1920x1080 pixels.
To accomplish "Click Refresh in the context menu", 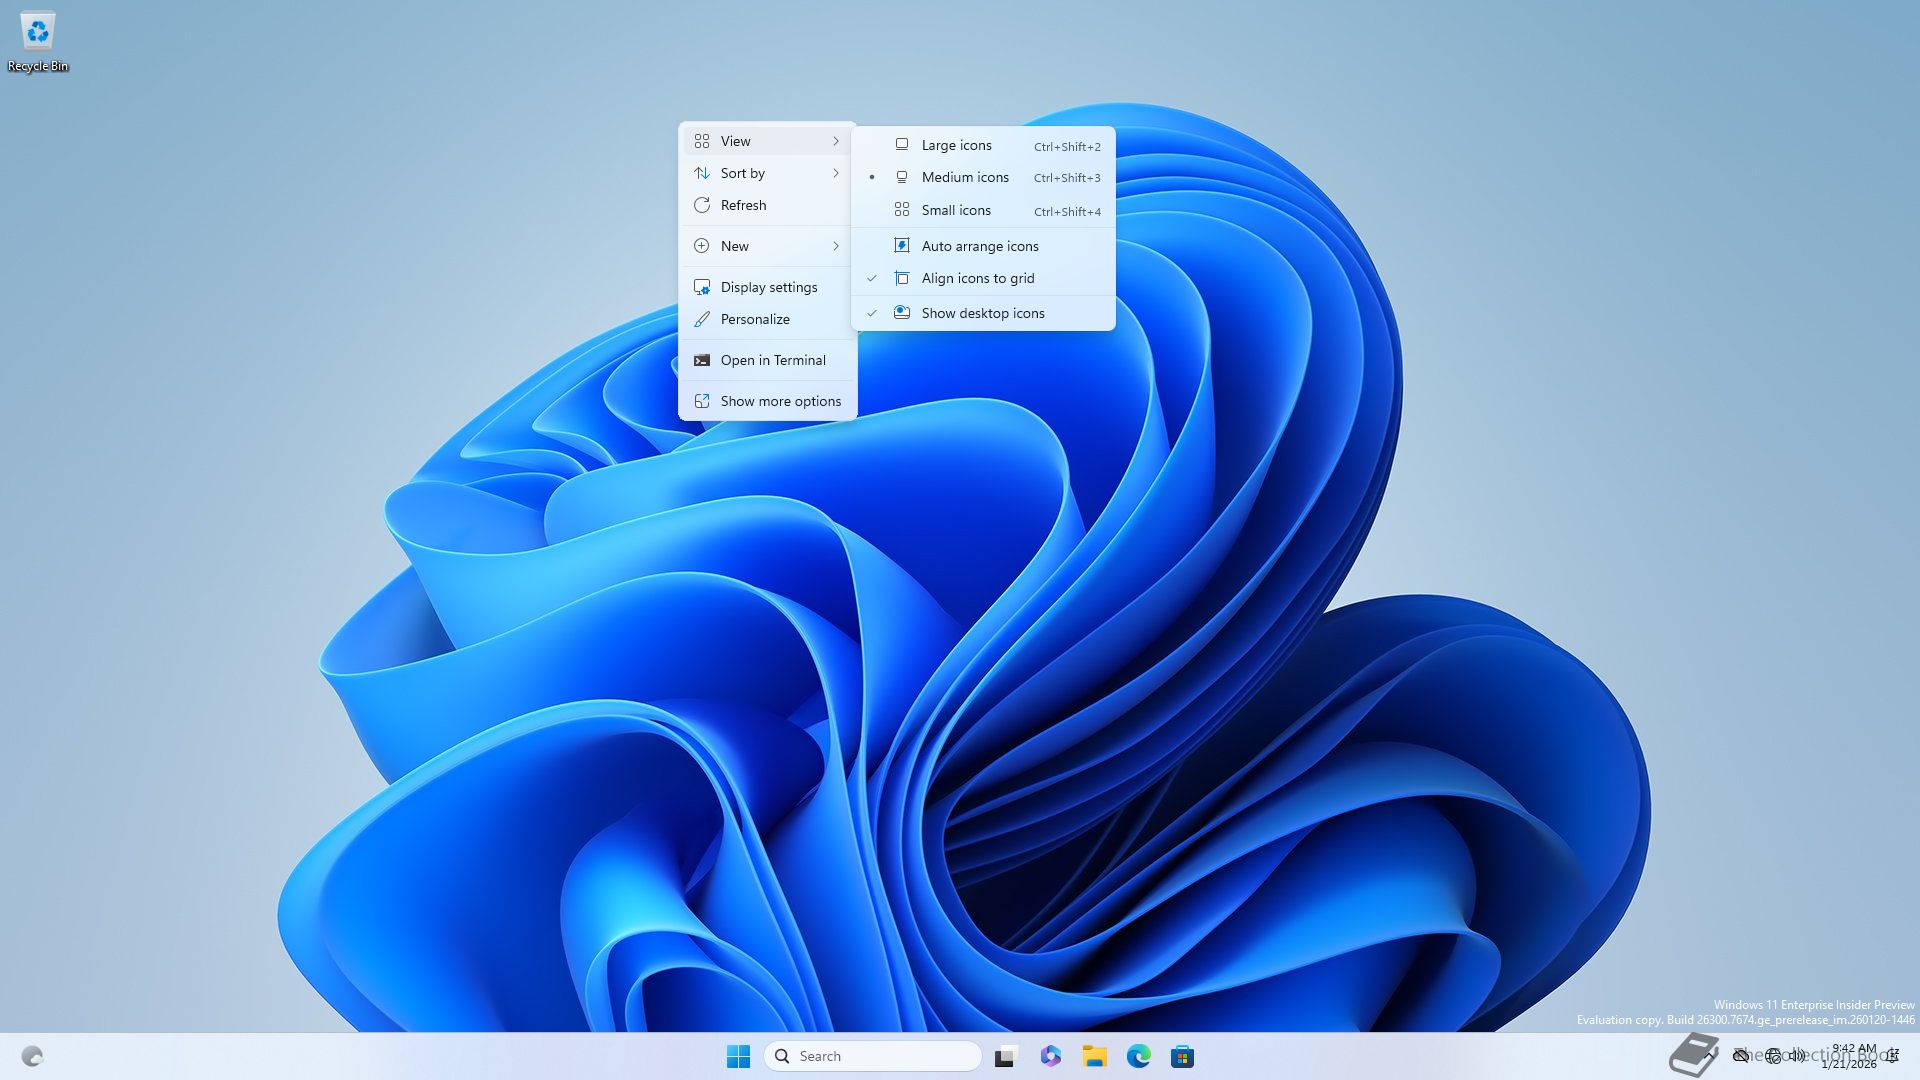I will pyautogui.click(x=743, y=205).
